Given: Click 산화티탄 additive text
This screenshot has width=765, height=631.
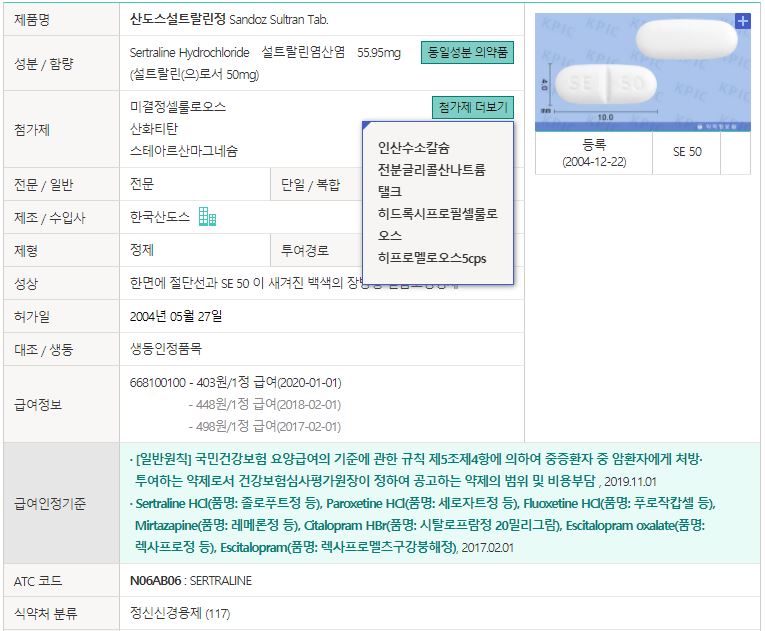Looking at the screenshot, I should tap(154, 129).
